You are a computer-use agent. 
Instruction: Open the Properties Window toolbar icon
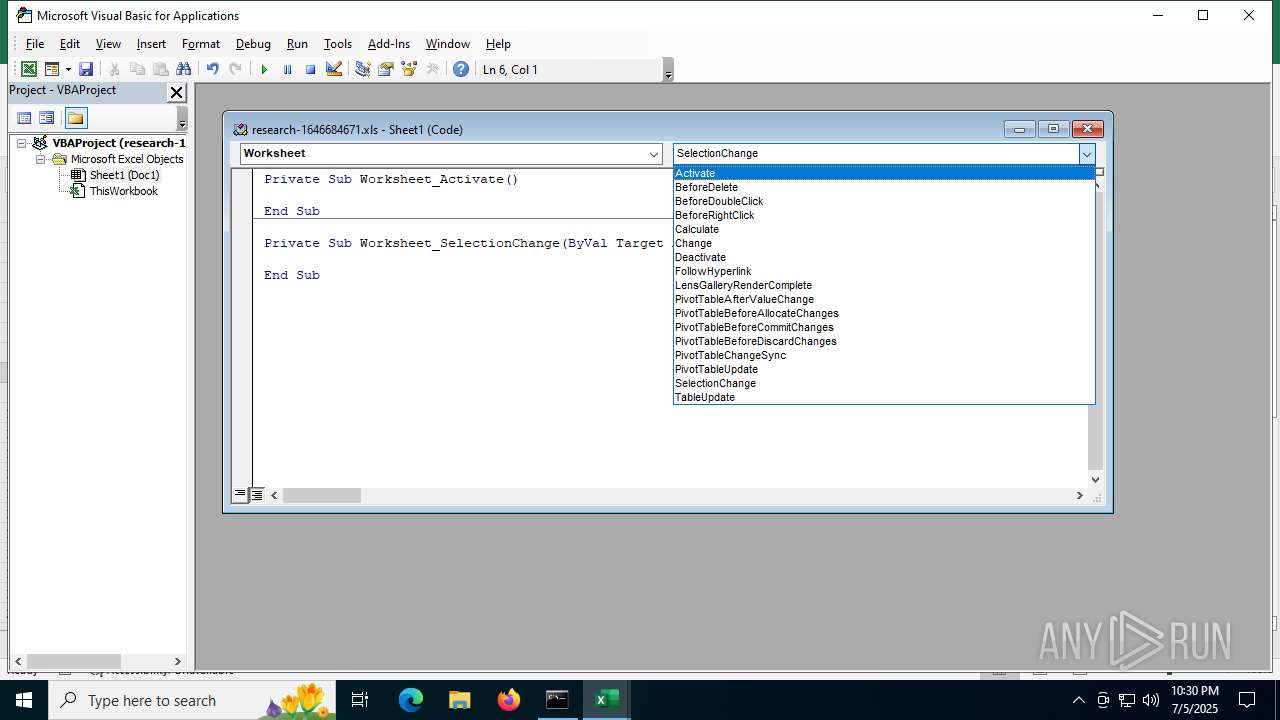[385, 69]
